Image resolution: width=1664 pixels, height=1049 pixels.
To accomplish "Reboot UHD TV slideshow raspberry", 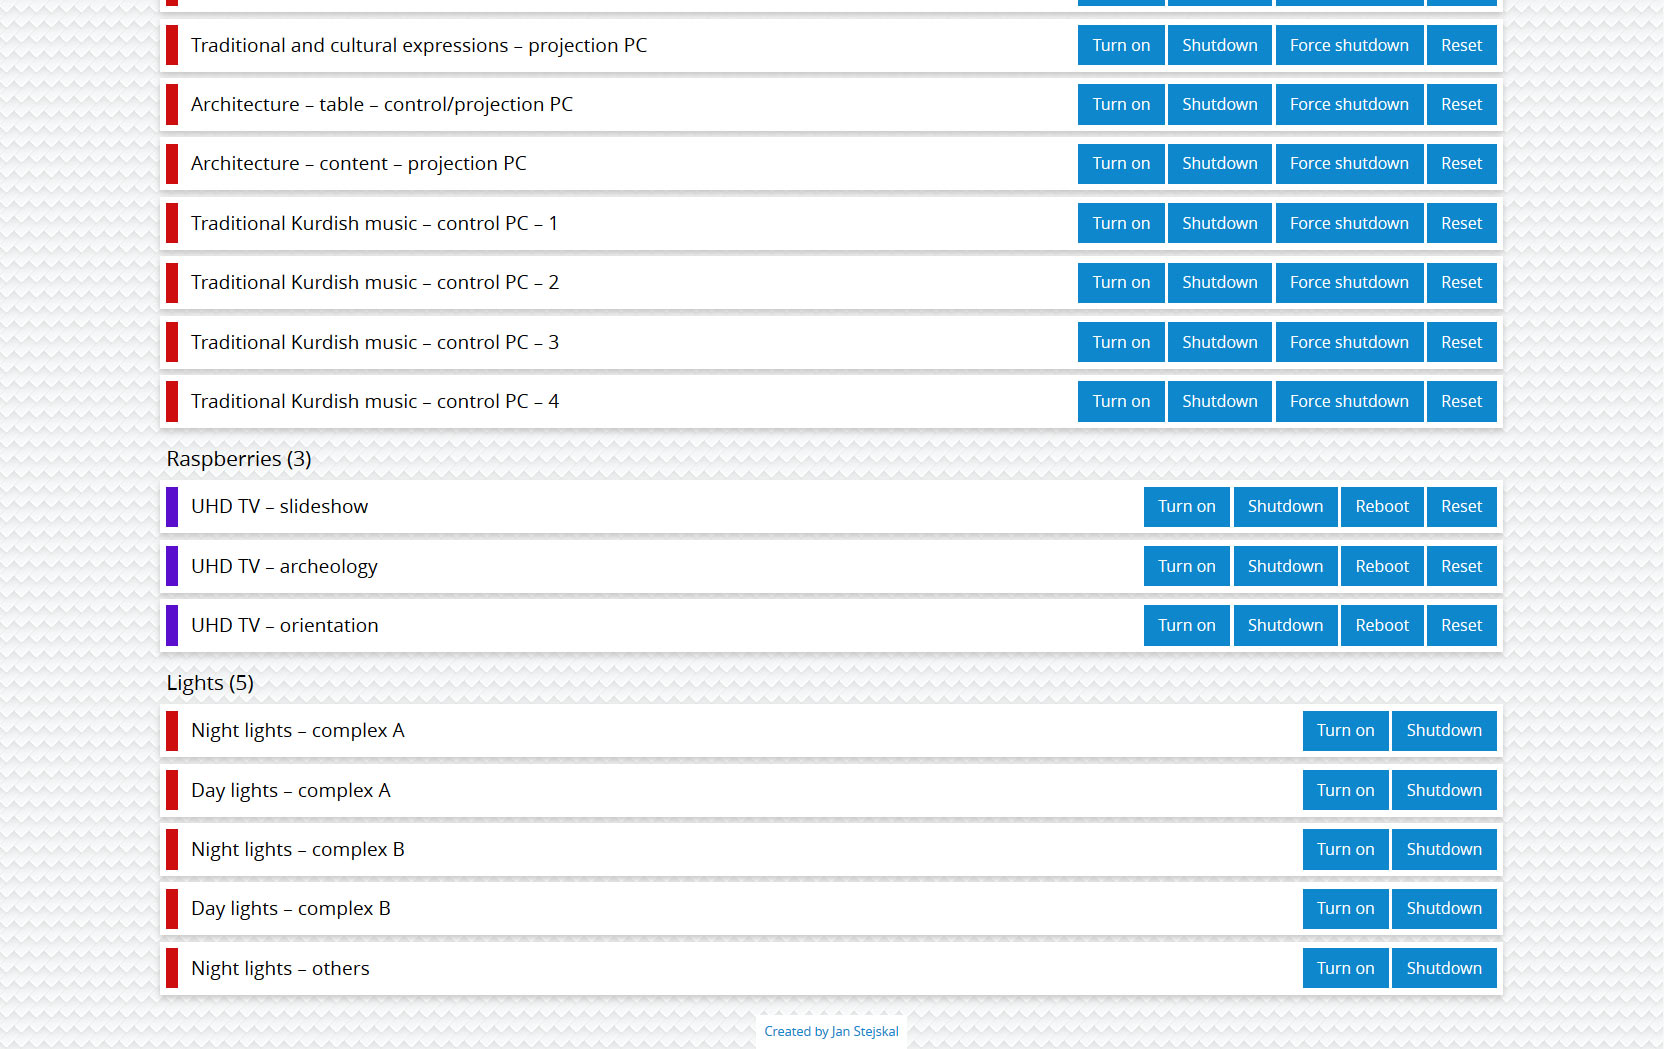I will pyautogui.click(x=1382, y=506).
